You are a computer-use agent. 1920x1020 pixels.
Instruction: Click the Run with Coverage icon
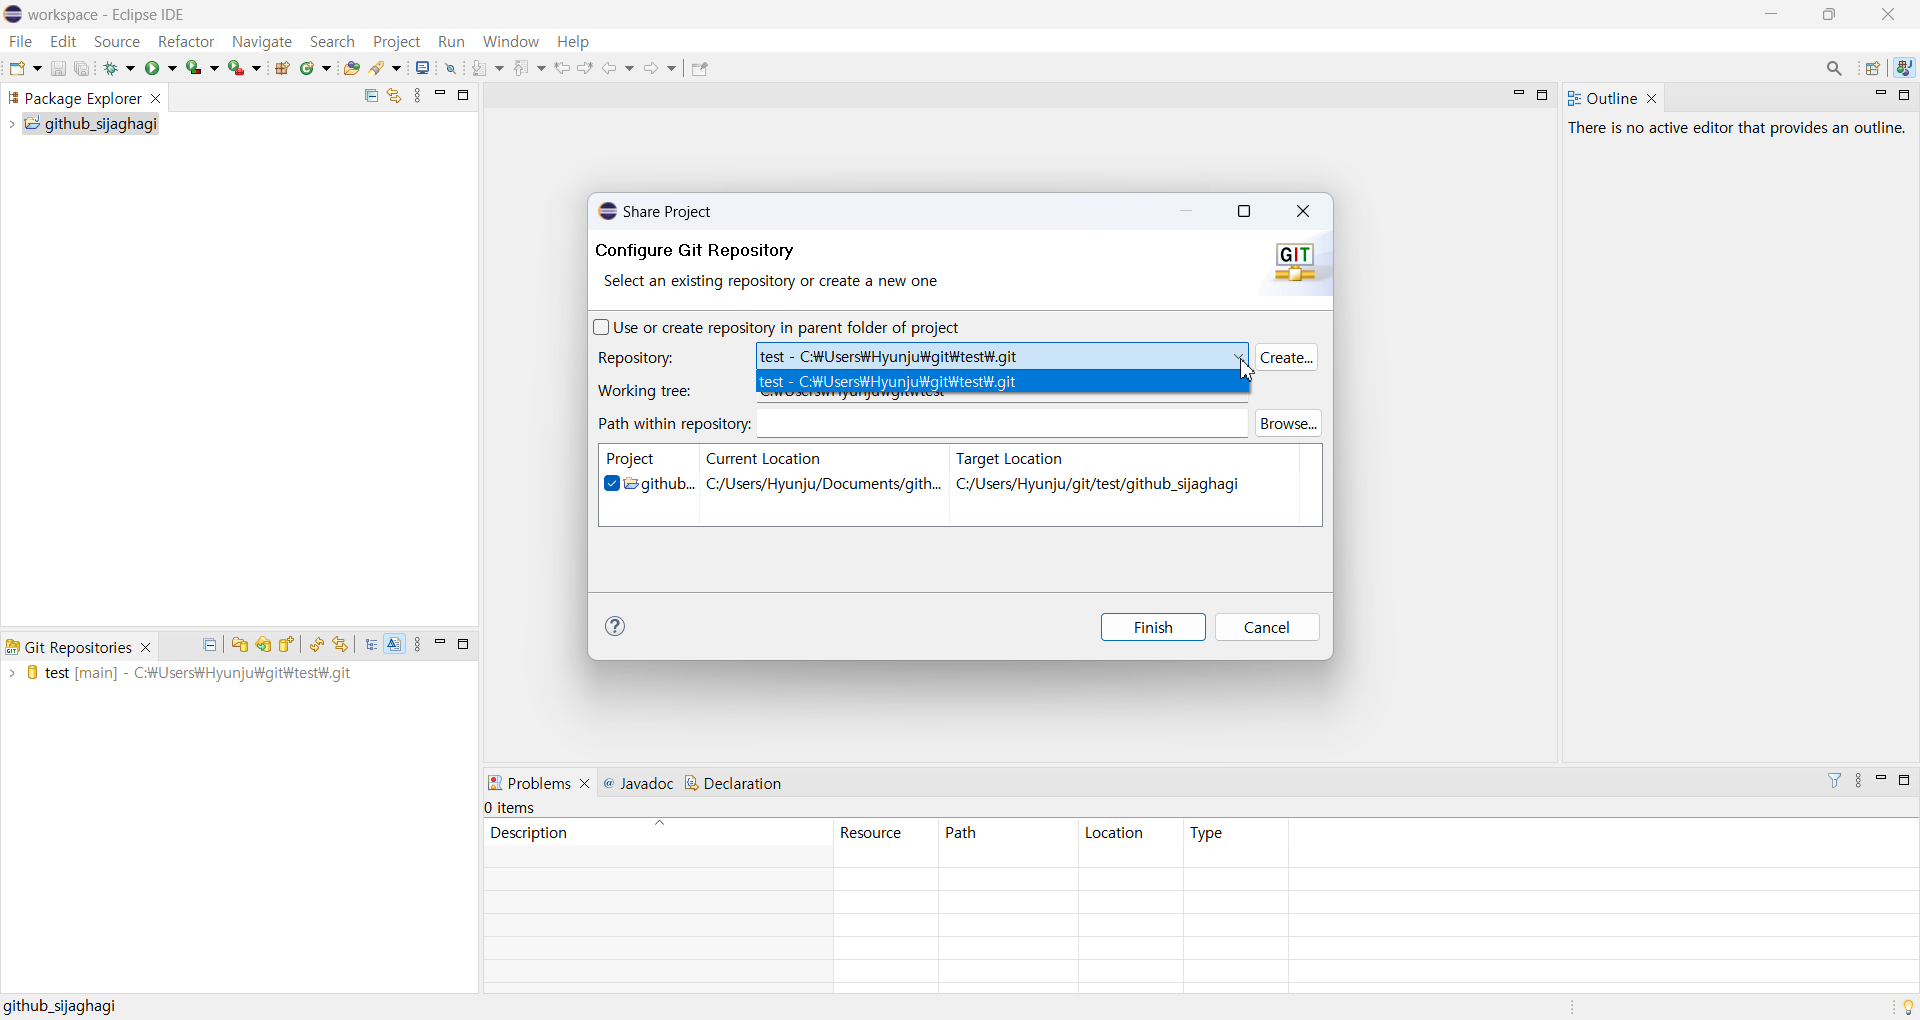coord(195,68)
